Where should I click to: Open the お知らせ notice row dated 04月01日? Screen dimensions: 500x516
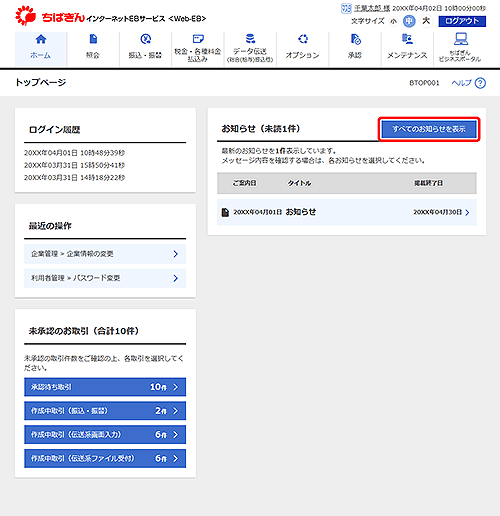(x=347, y=212)
